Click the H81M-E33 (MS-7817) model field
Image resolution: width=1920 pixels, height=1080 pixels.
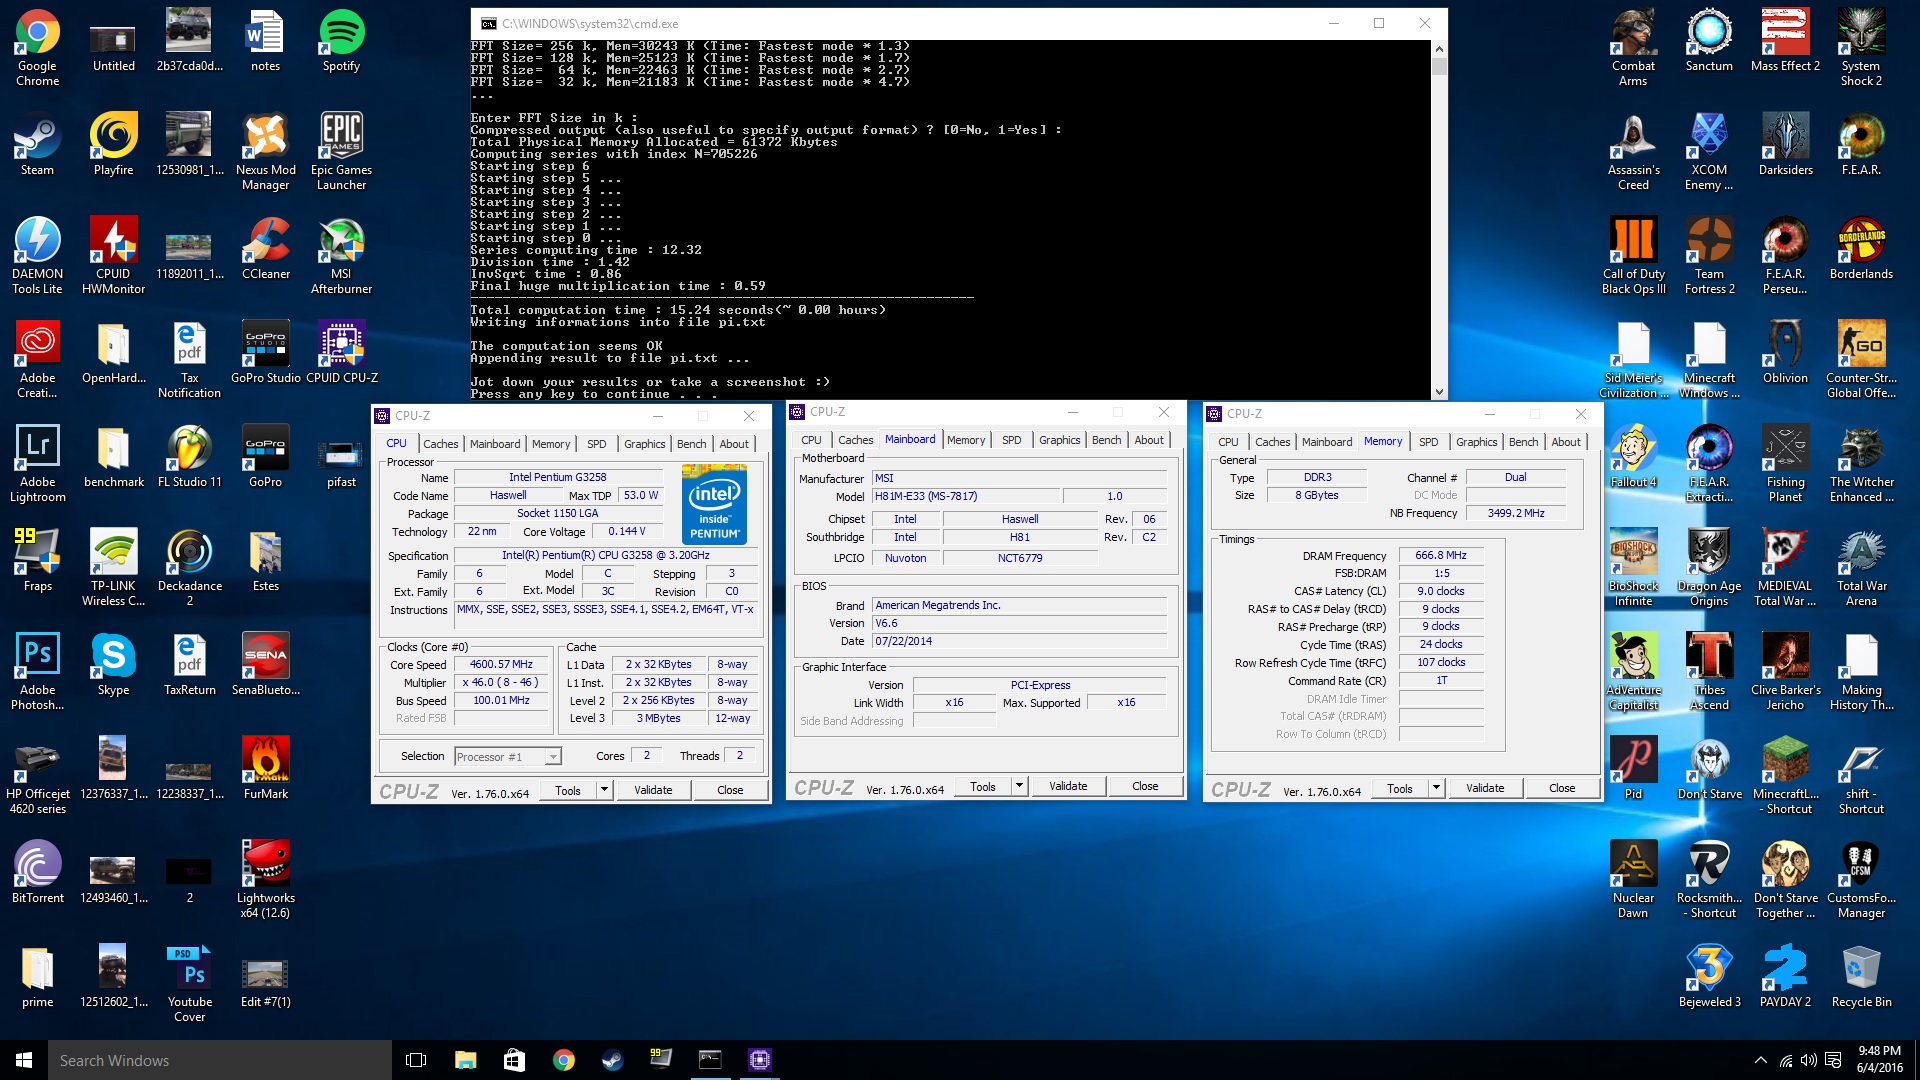point(965,496)
